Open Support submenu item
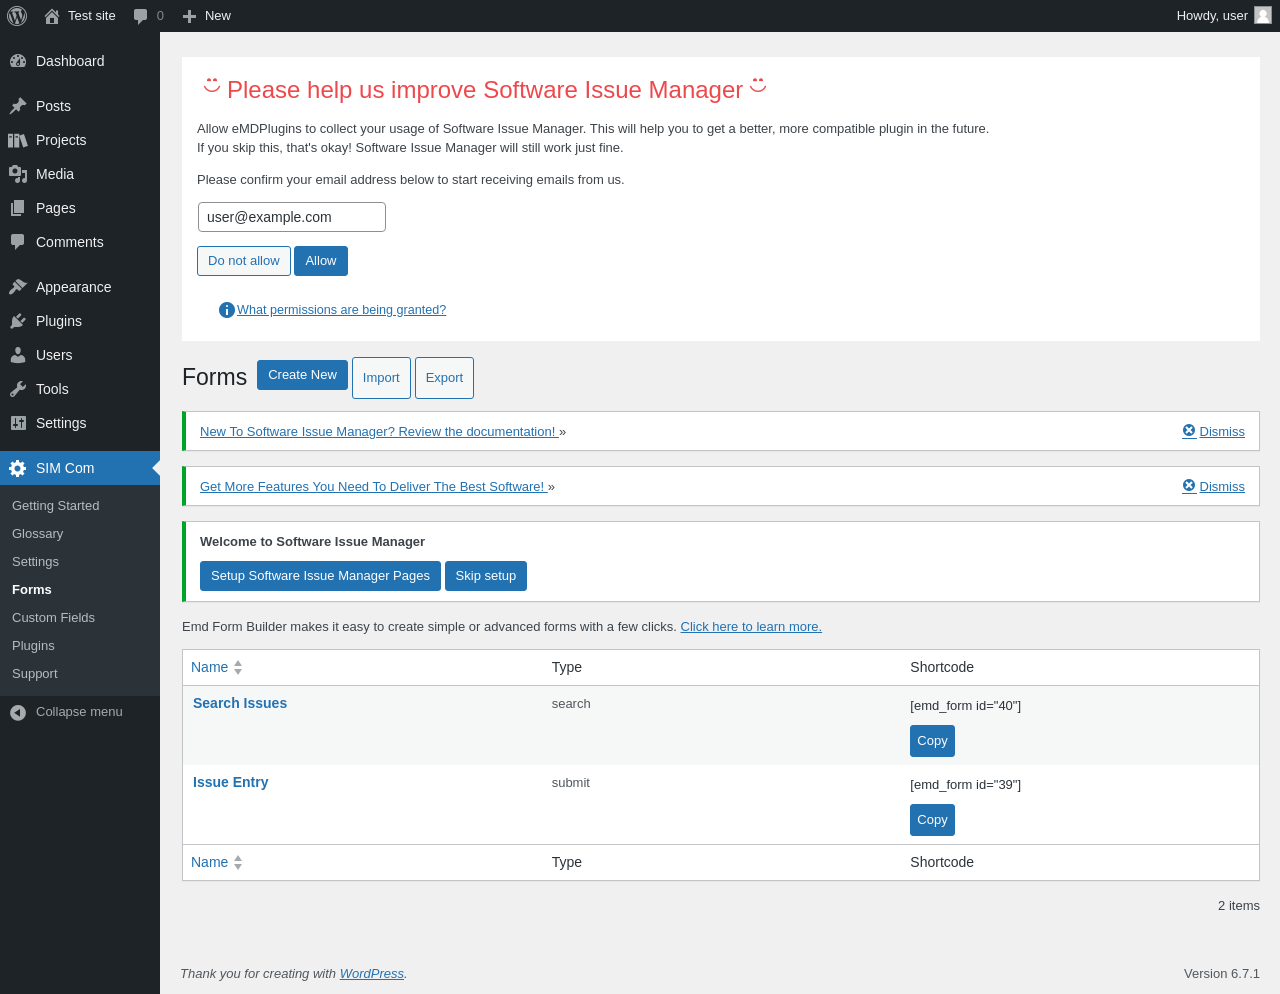1280x994 pixels. coord(35,674)
